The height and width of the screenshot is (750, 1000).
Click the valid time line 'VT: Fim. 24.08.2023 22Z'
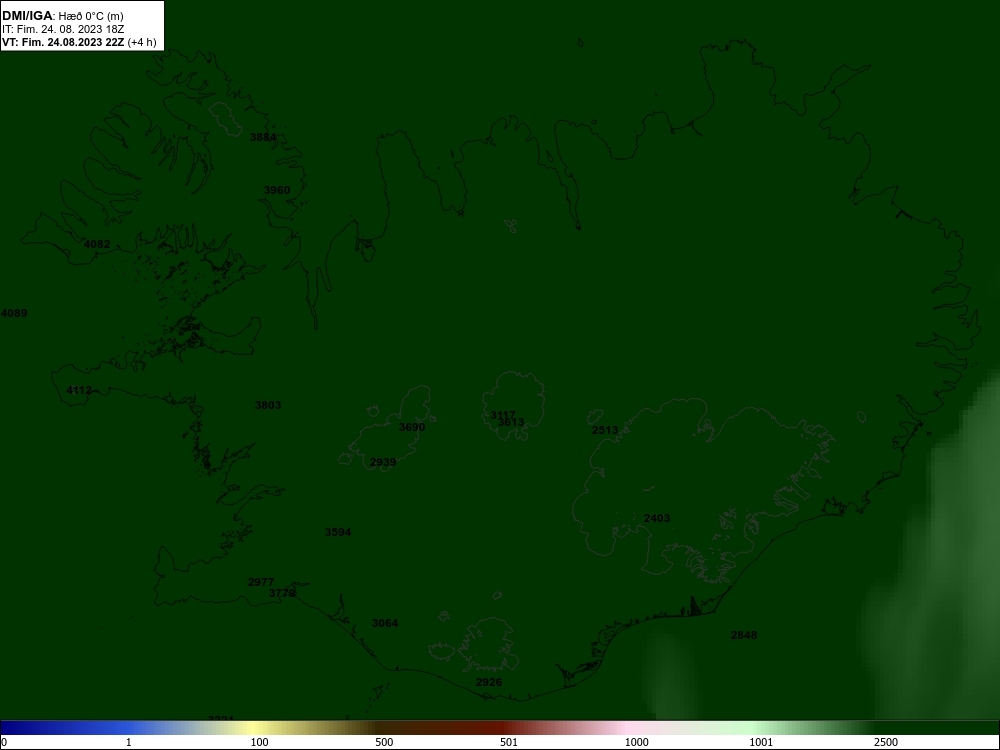coord(63,42)
